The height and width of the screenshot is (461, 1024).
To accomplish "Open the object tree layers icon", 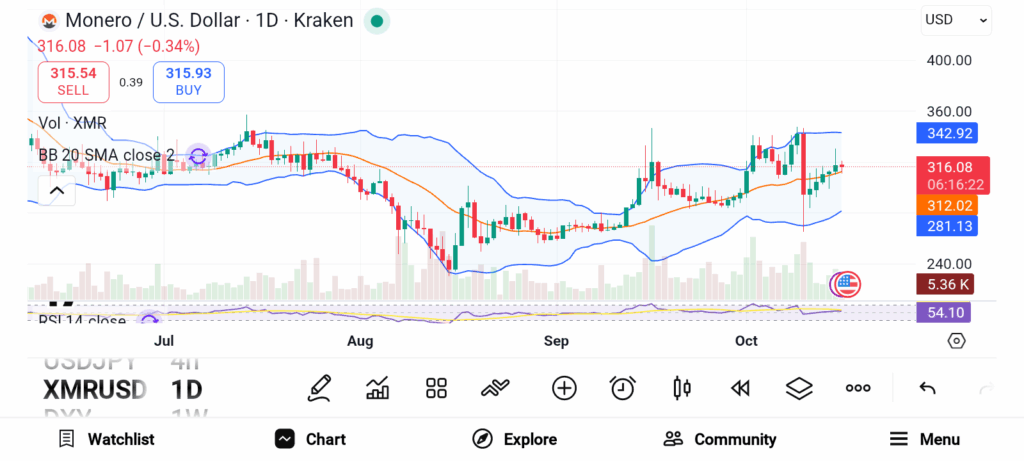I will [x=798, y=388].
